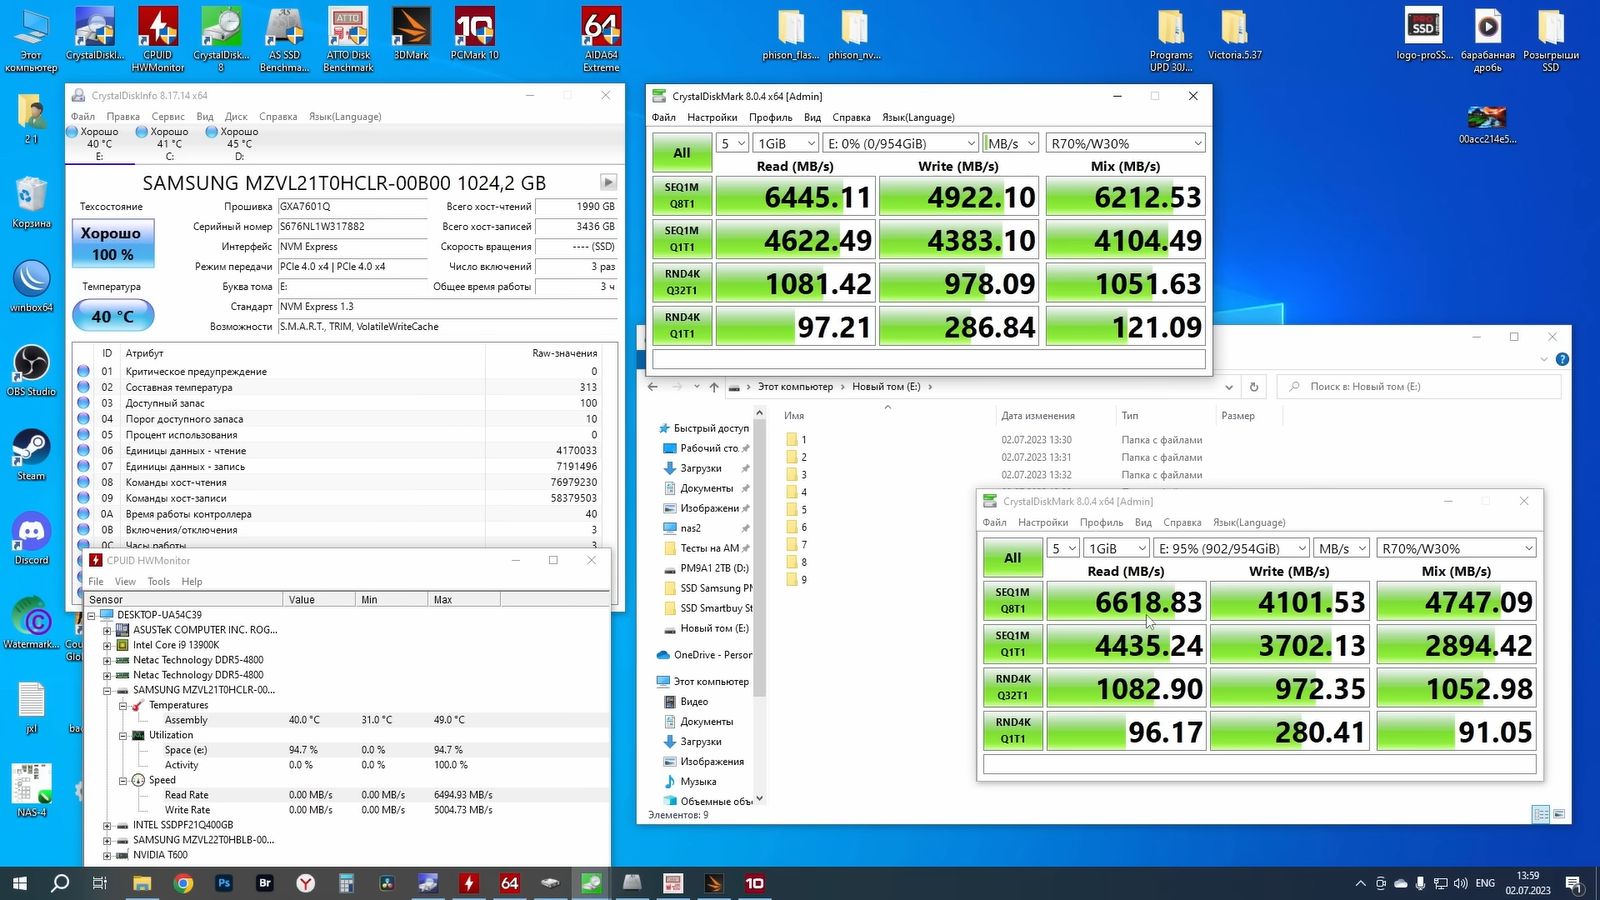Open the test size 1GiB dropdown

[x=784, y=143]
